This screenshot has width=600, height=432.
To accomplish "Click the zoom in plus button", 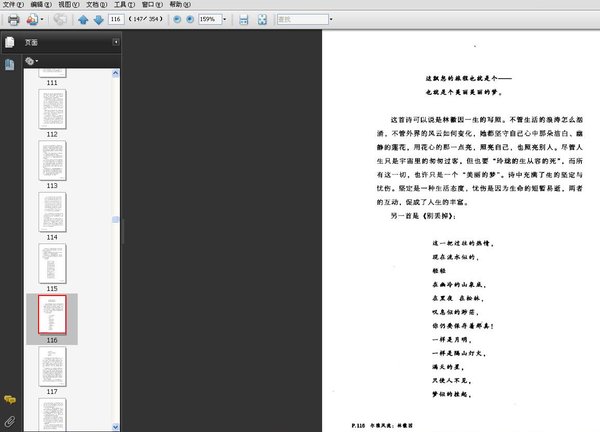I will pos(190,19).
